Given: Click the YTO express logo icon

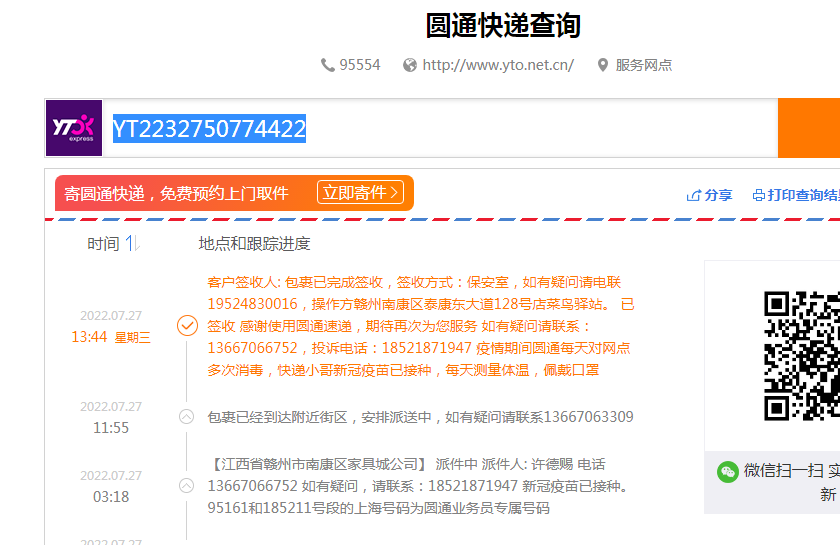Looking at the screenshot, I should click(74, 128).
